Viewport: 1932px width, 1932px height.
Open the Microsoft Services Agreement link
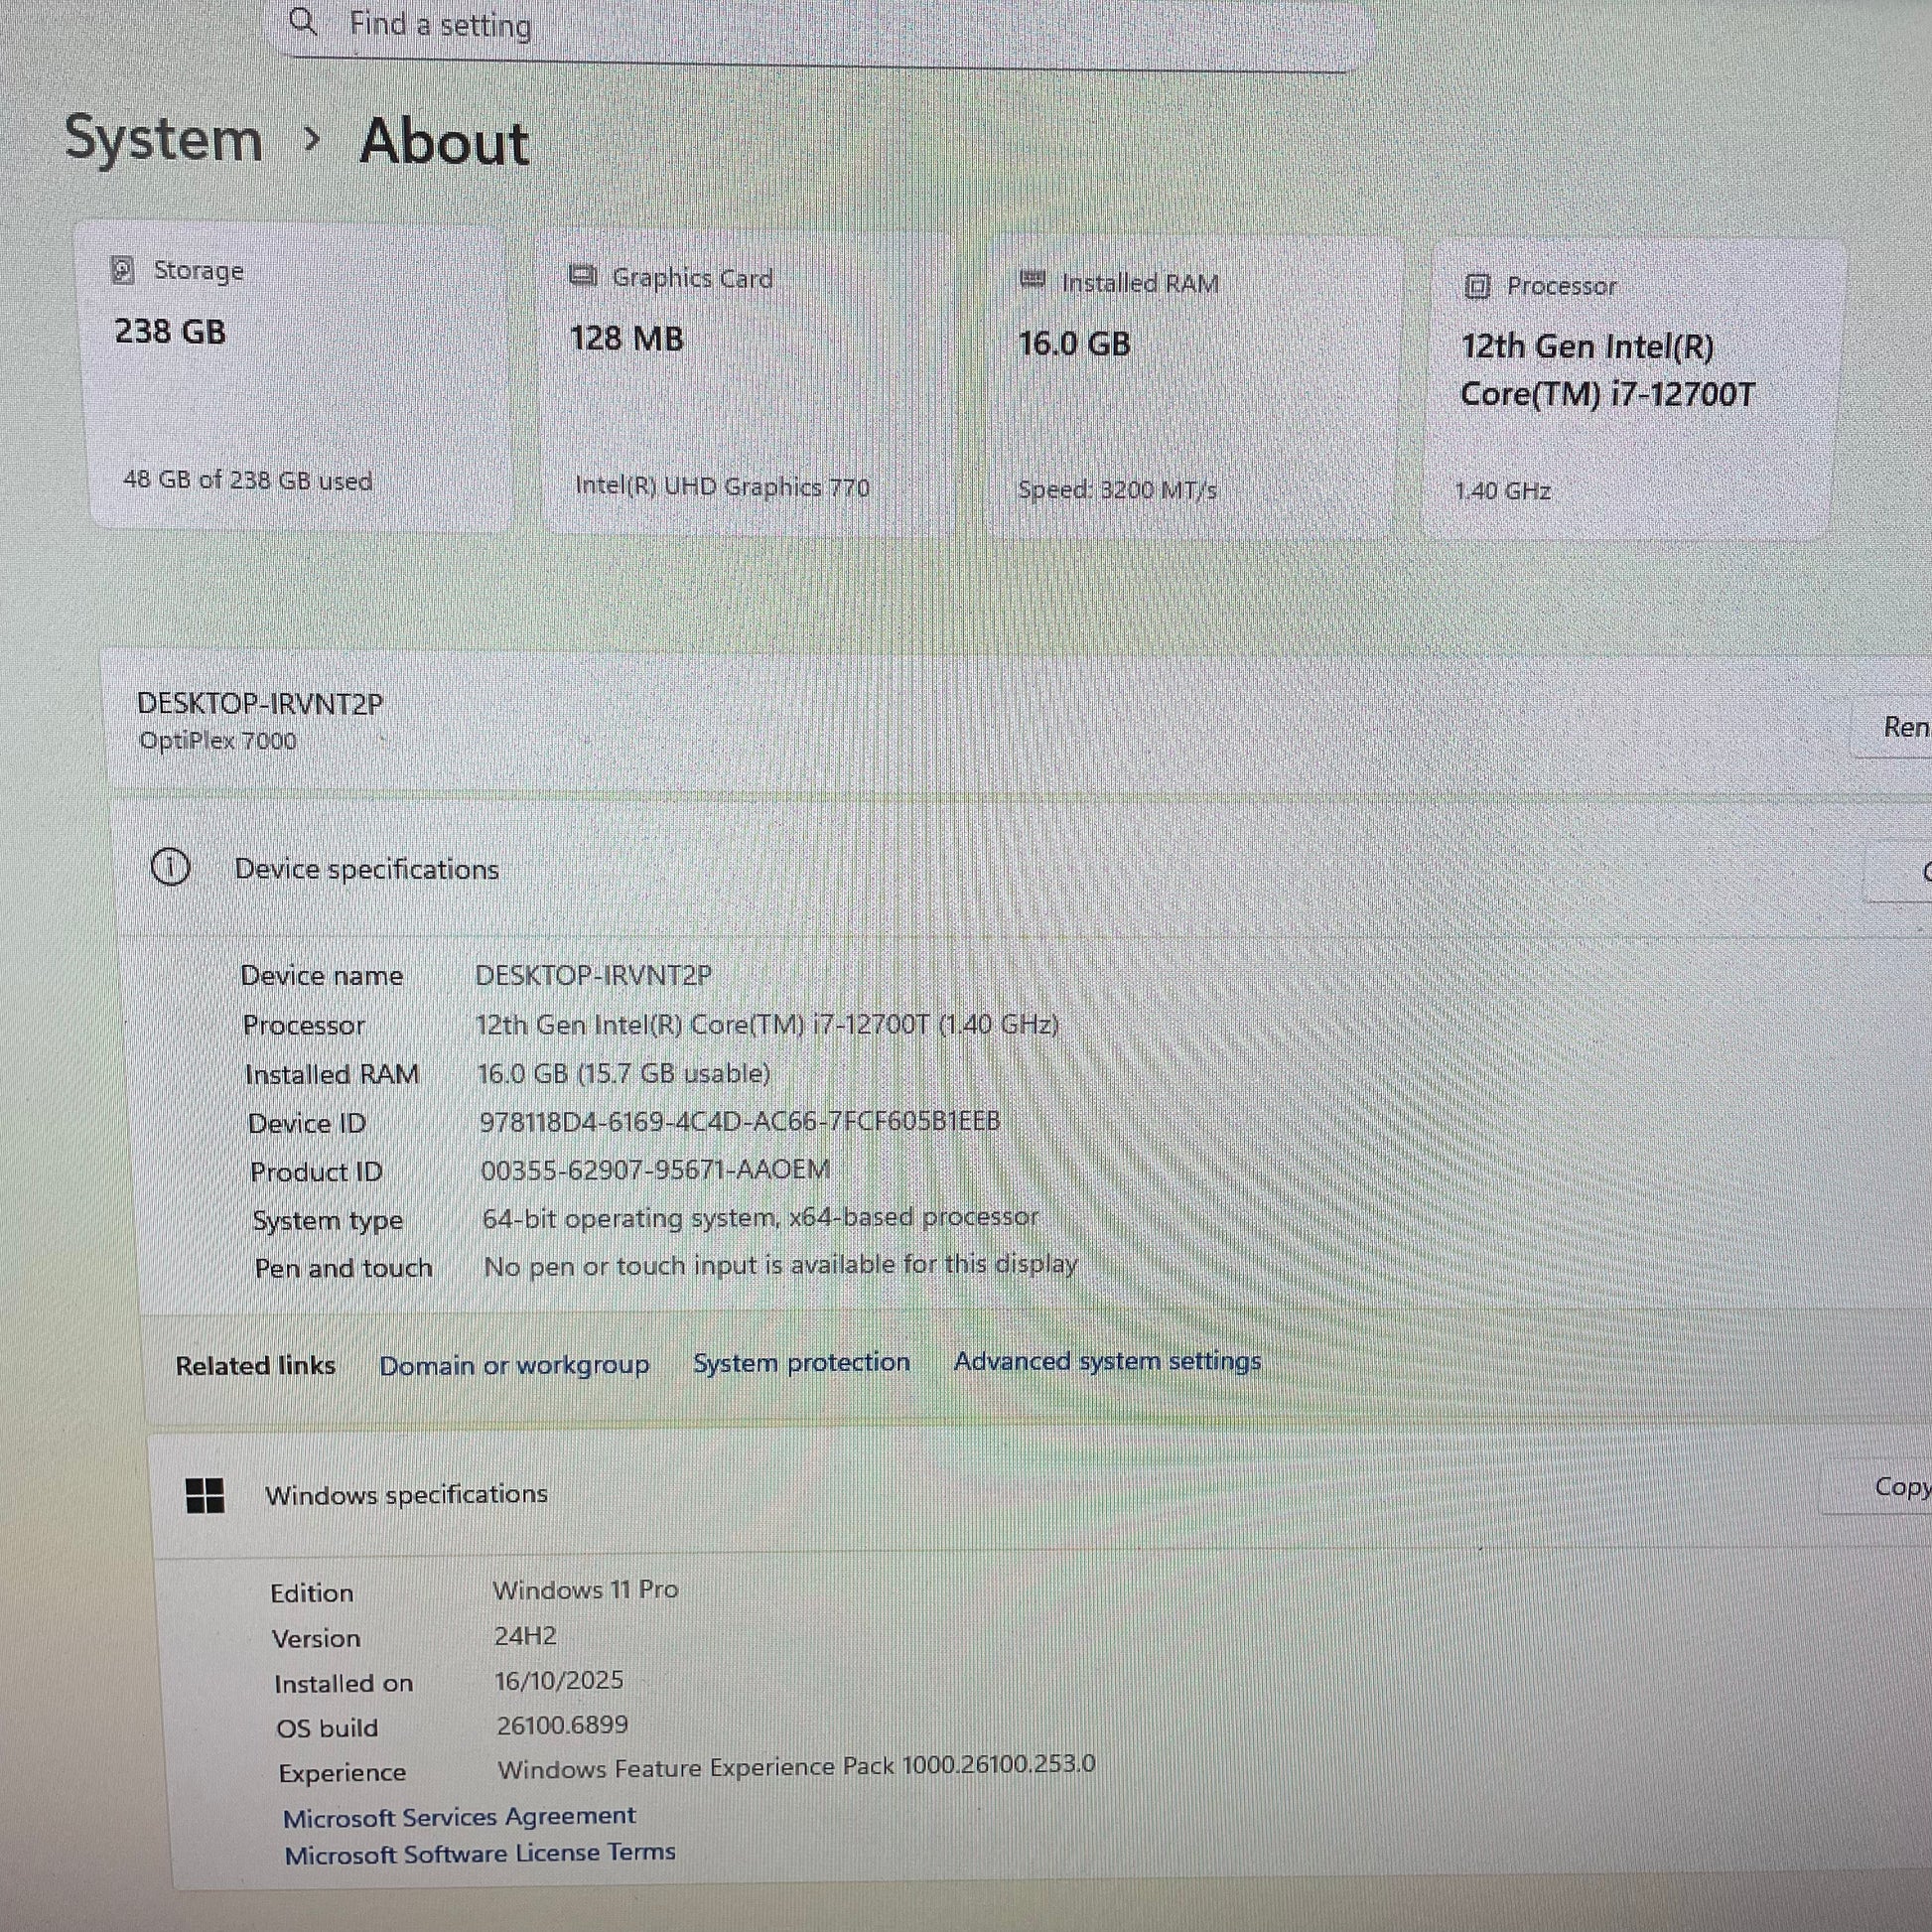coord(459,1816)
